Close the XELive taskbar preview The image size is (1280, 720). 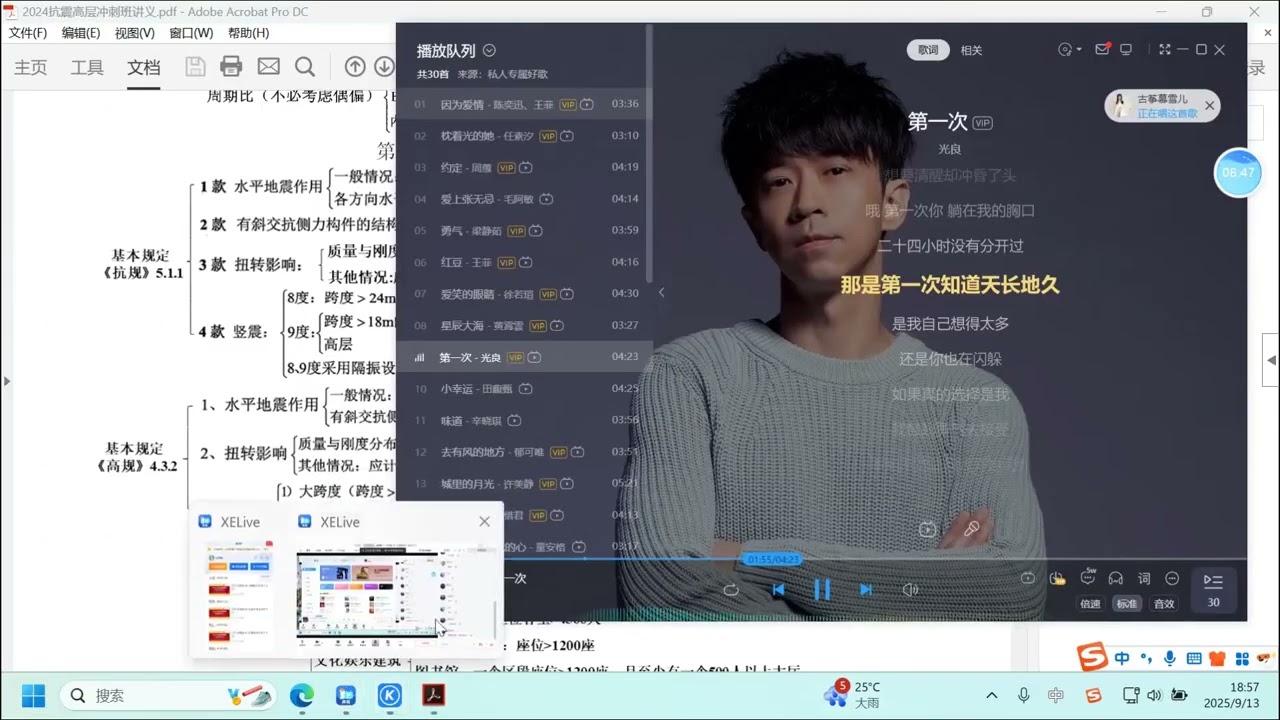tap(484, 521)
